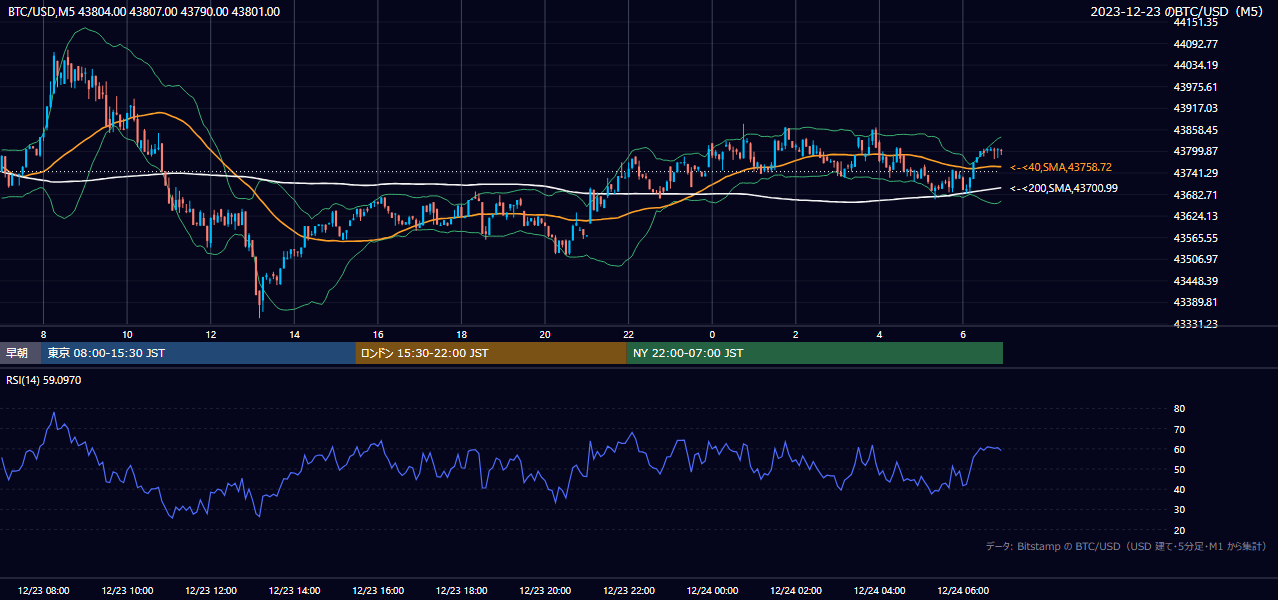The width and height of the screenshot is (1278, 600).
Task: Click the RSI scale value 40
Action: (1179, 489)
